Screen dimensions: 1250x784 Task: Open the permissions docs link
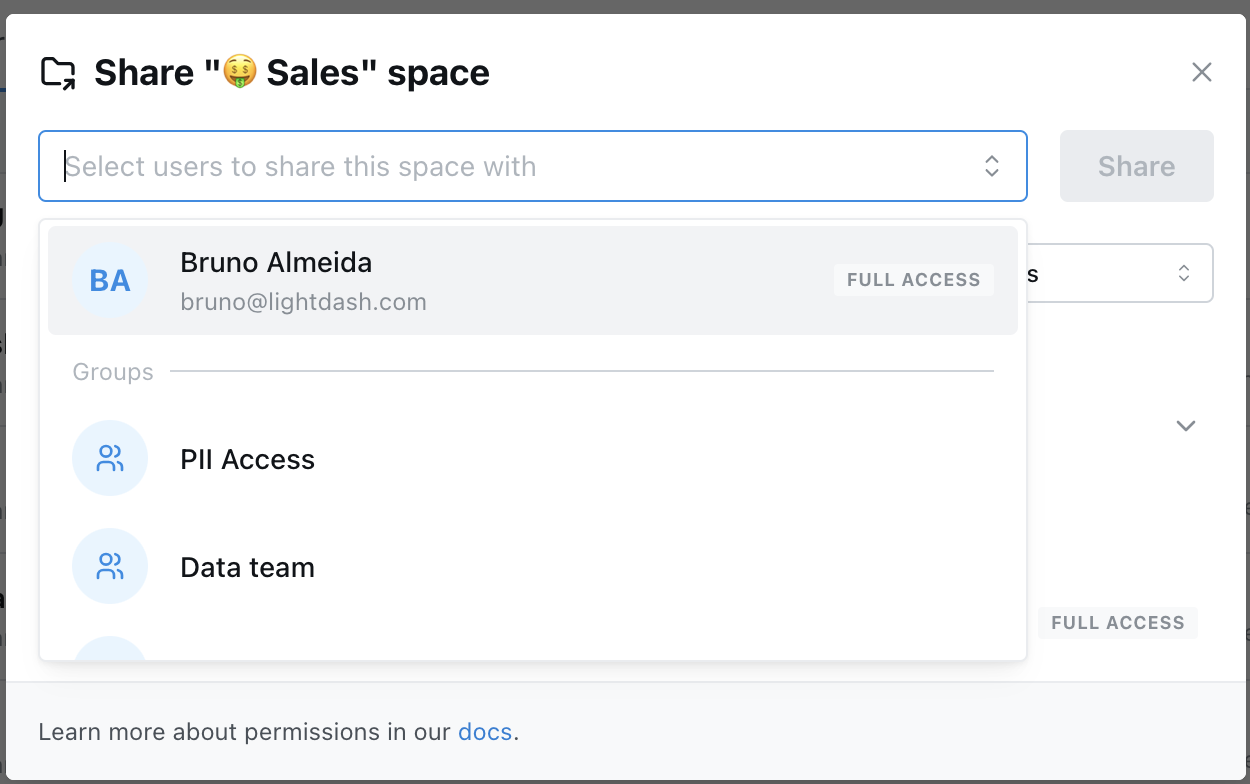tap(485, 732)
